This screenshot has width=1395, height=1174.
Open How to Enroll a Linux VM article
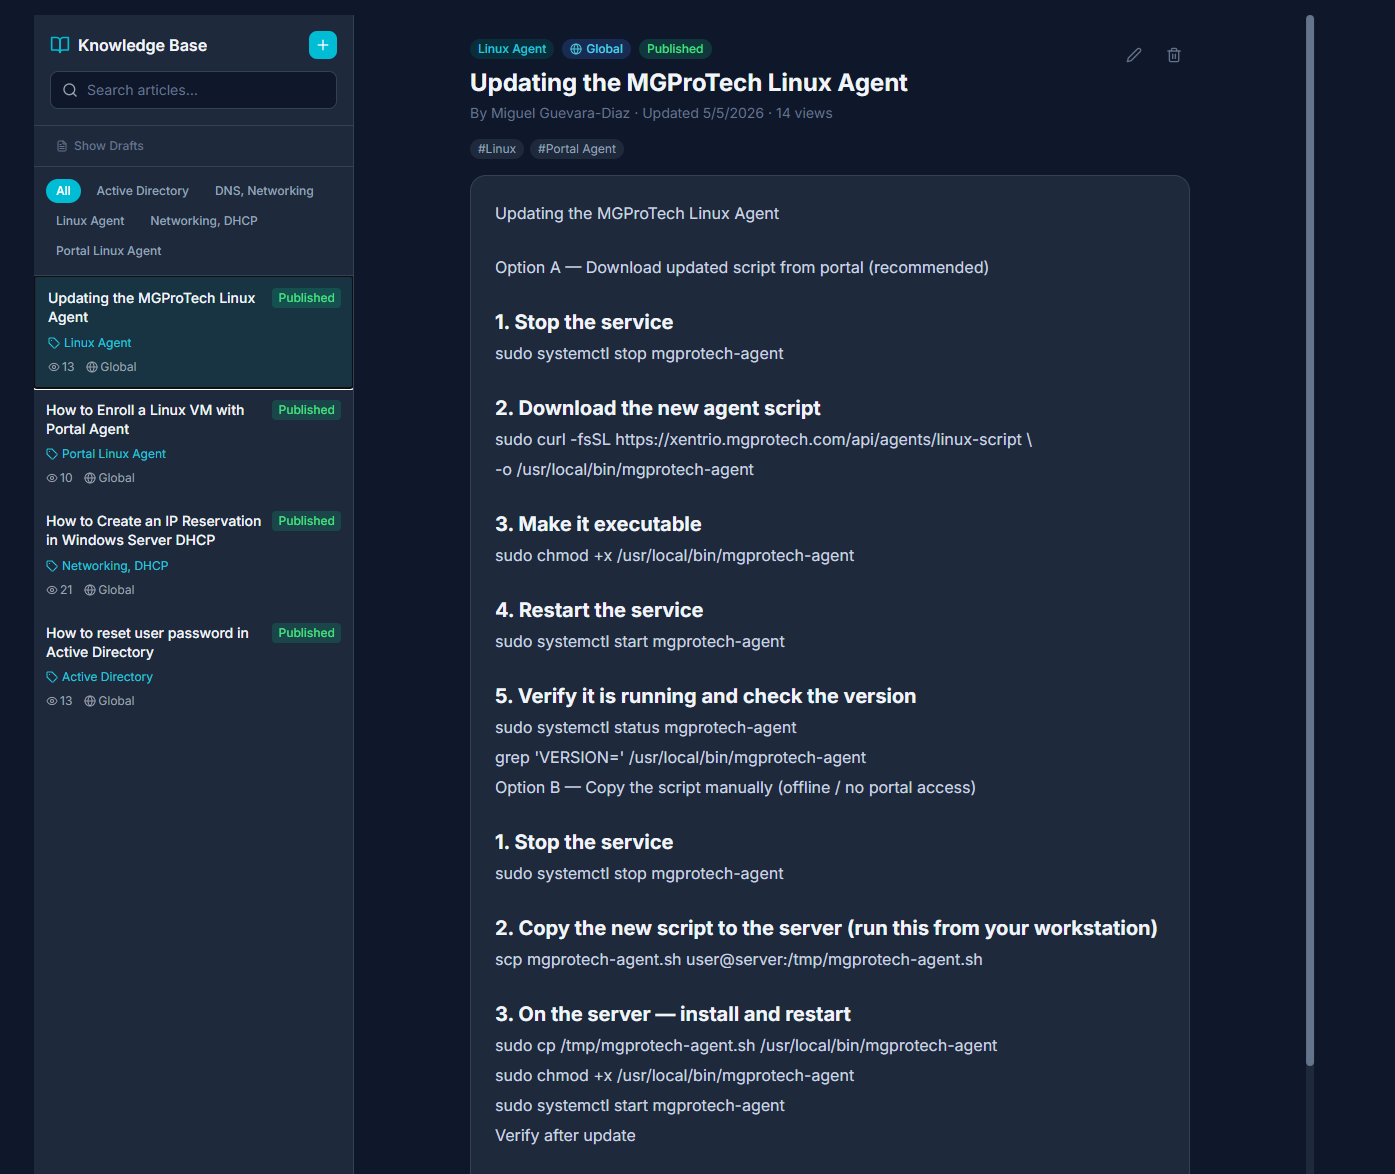pyautogui.click(x=193, y=444)
